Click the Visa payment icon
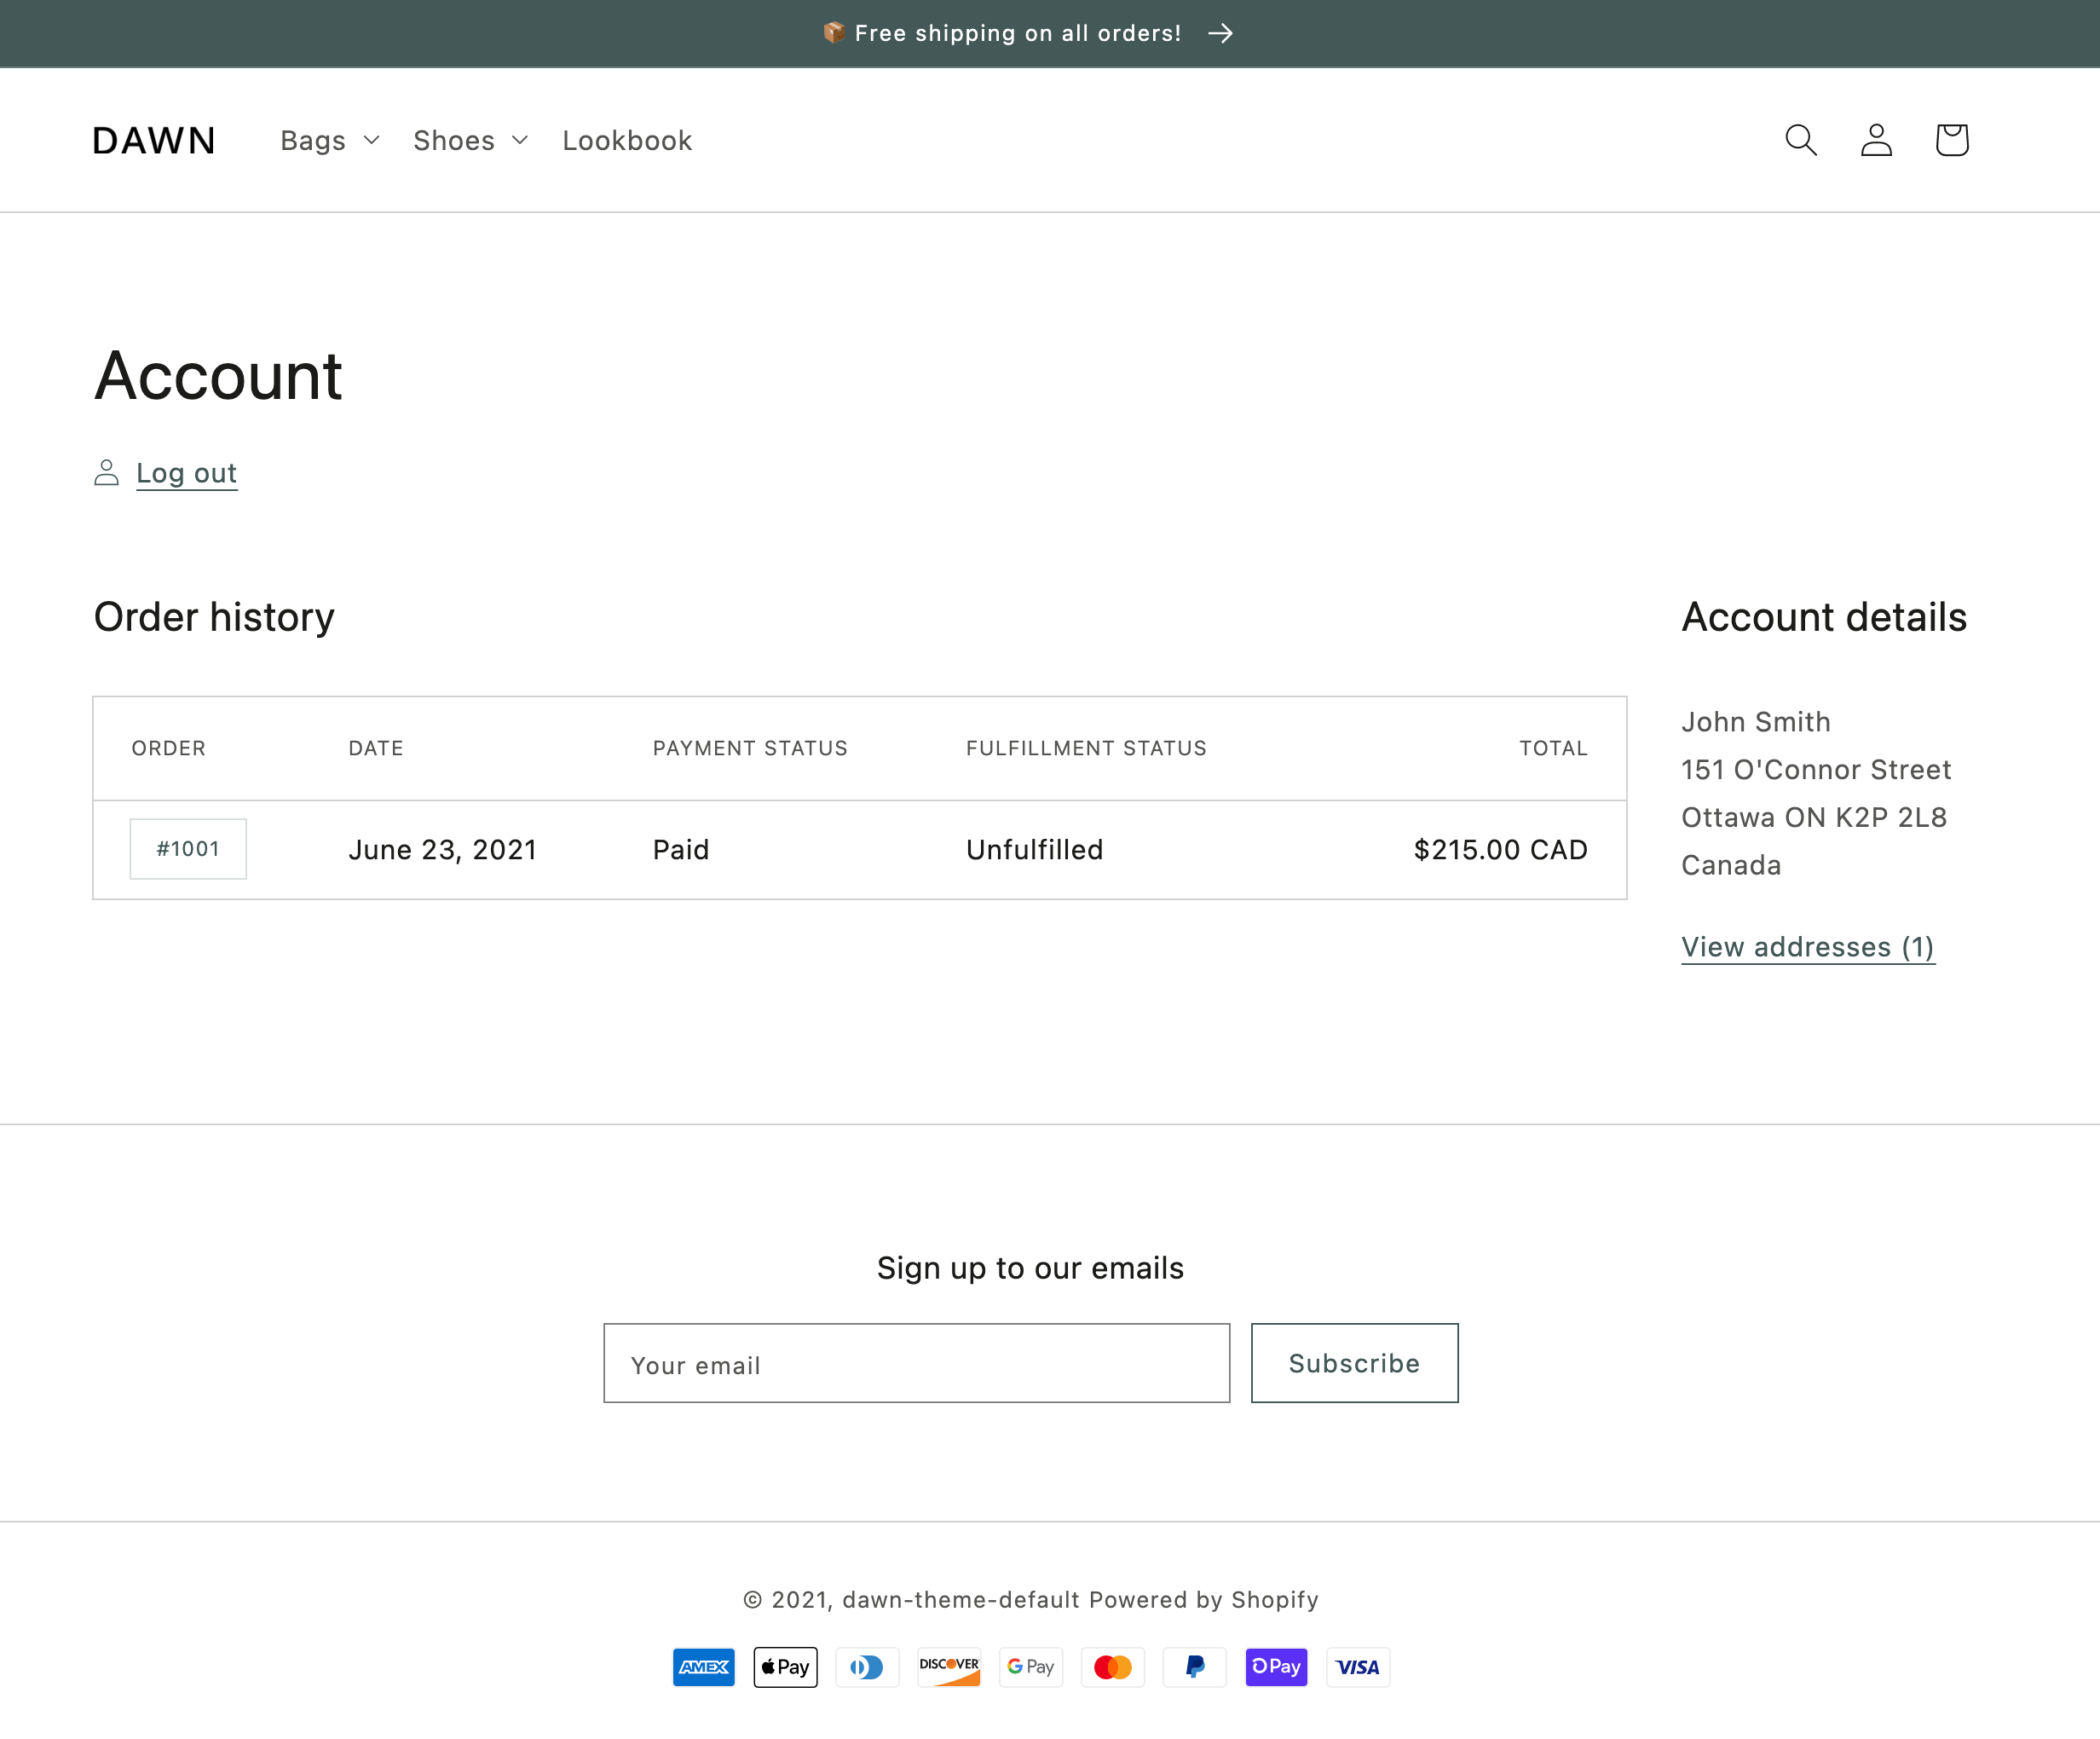The image size is (2100, 1739). tap(1357, 1667)
